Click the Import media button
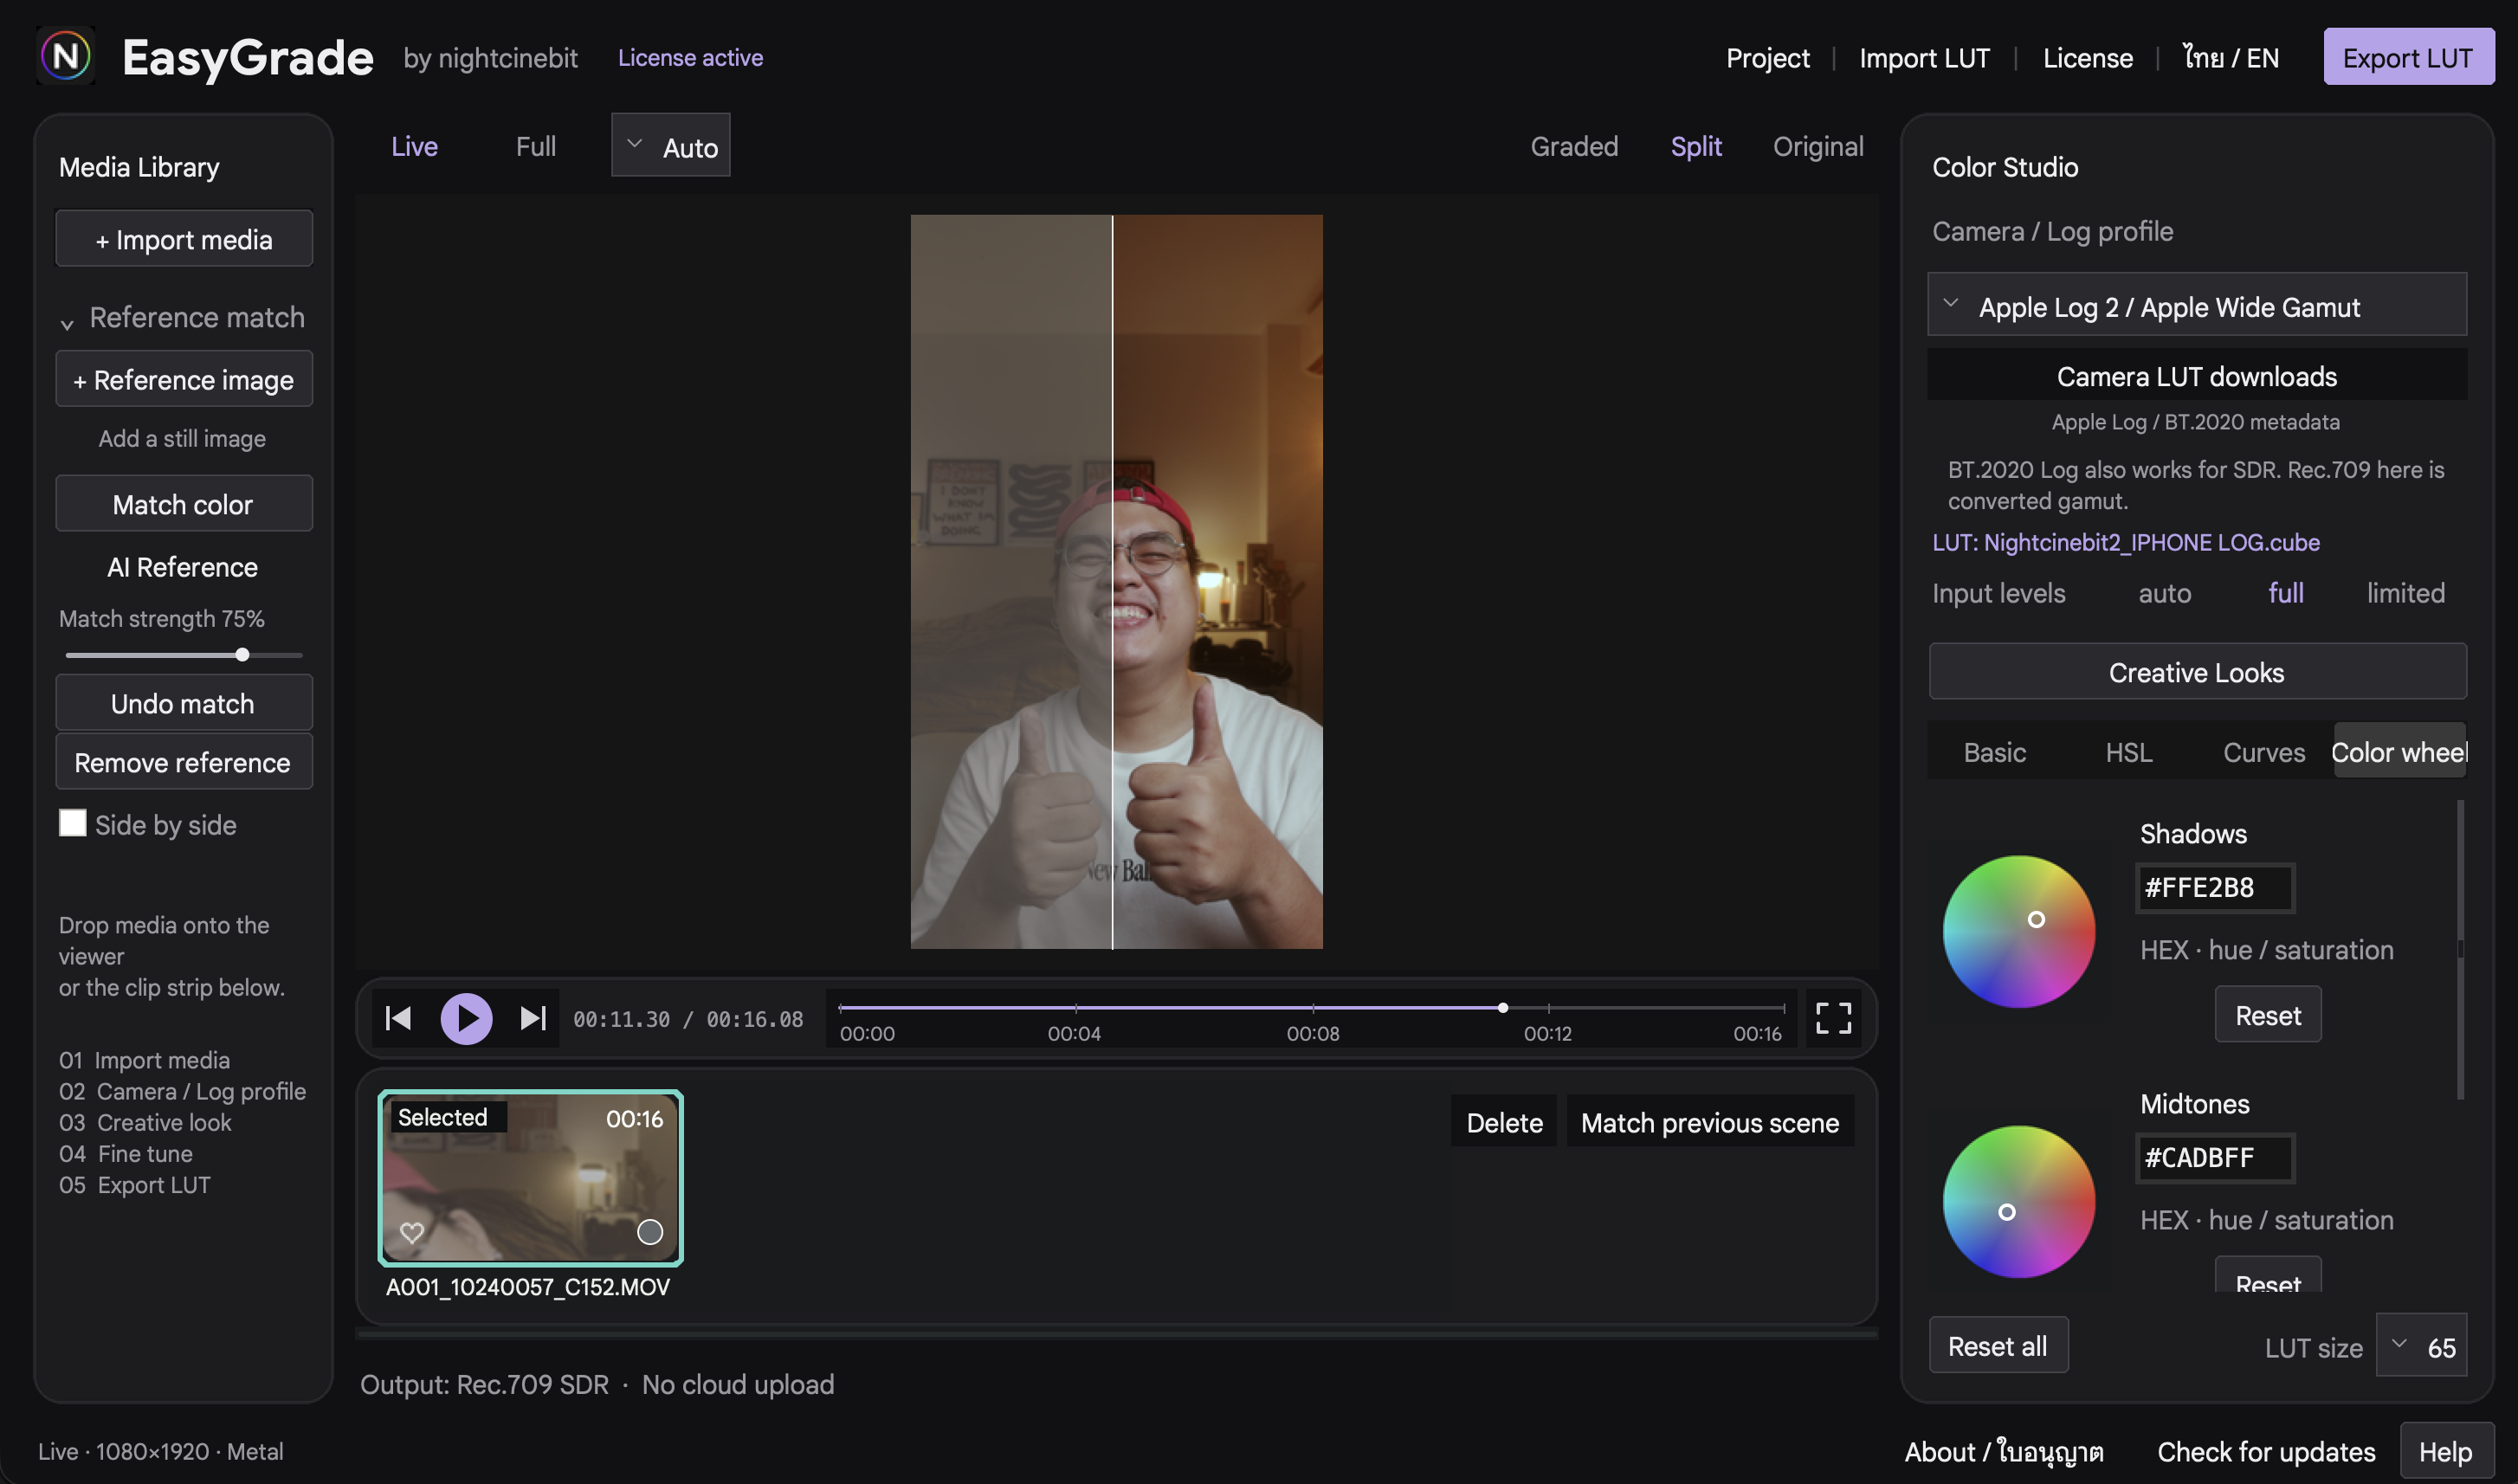This screenshot has height=1484, width=2518. pos(183,238)
